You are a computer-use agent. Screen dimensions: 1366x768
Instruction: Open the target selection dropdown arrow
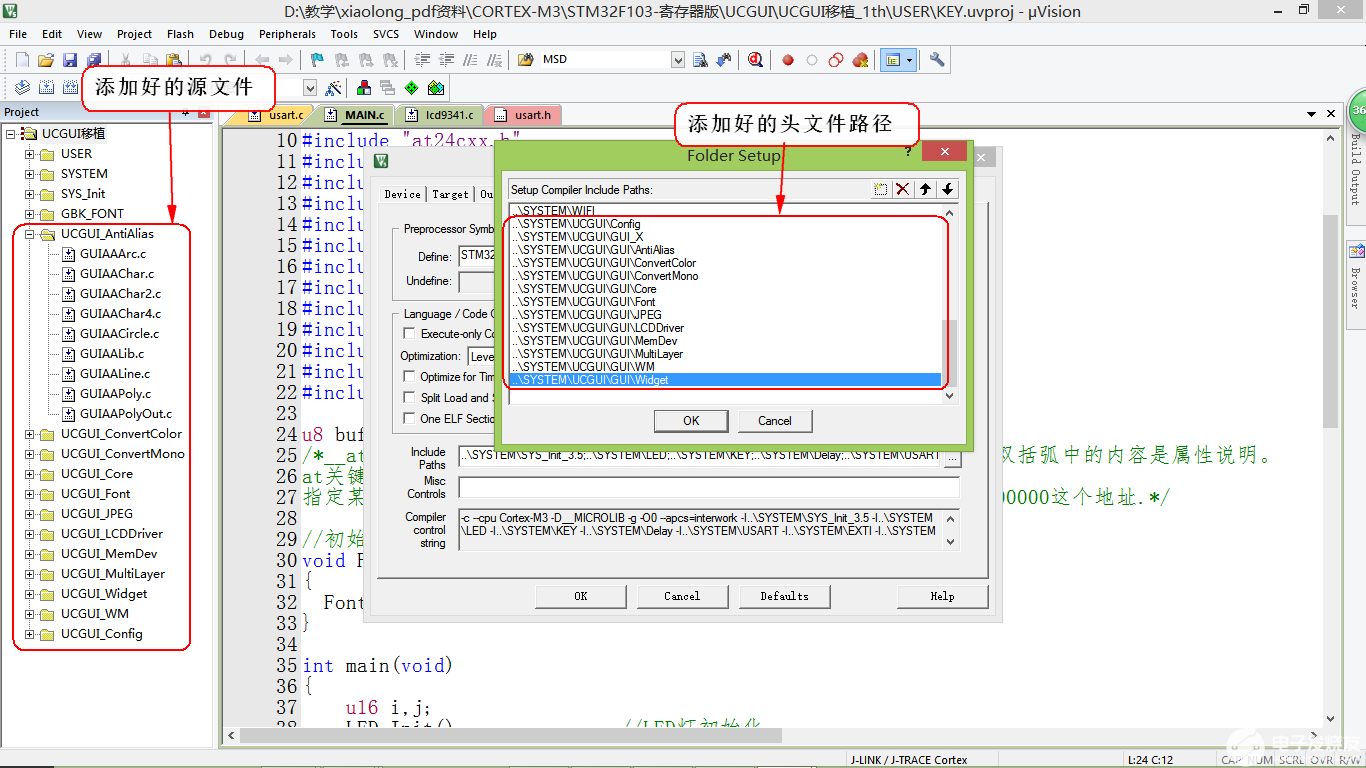[x=310, y=88]
